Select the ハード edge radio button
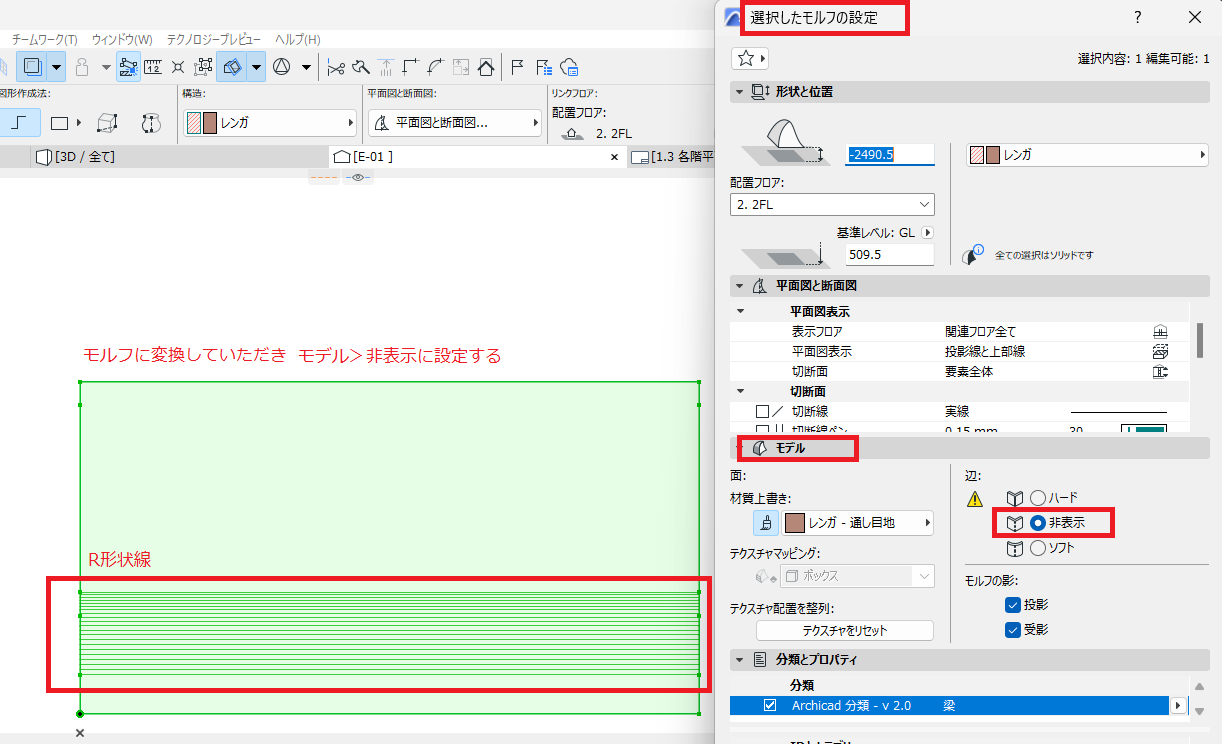This screenshot has height=744, width=1222. point(1038,498)
